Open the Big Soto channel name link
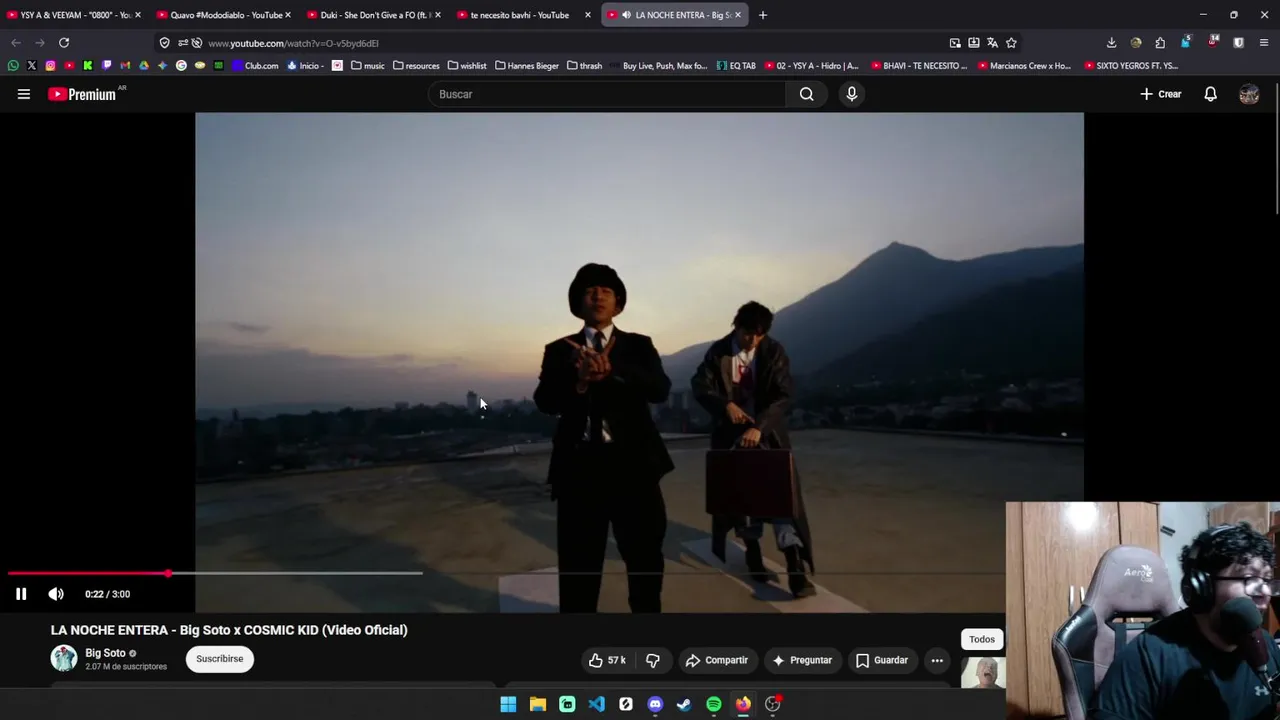 coord(105,653)
